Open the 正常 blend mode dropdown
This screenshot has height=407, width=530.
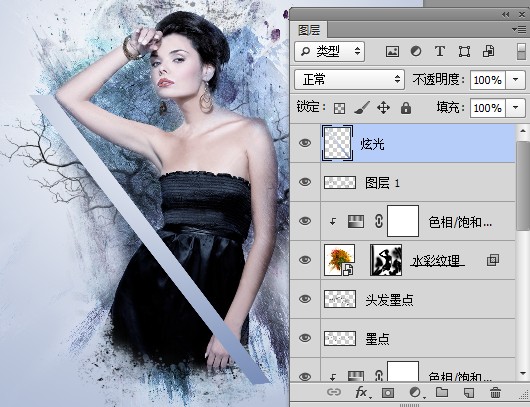[350, 80]
